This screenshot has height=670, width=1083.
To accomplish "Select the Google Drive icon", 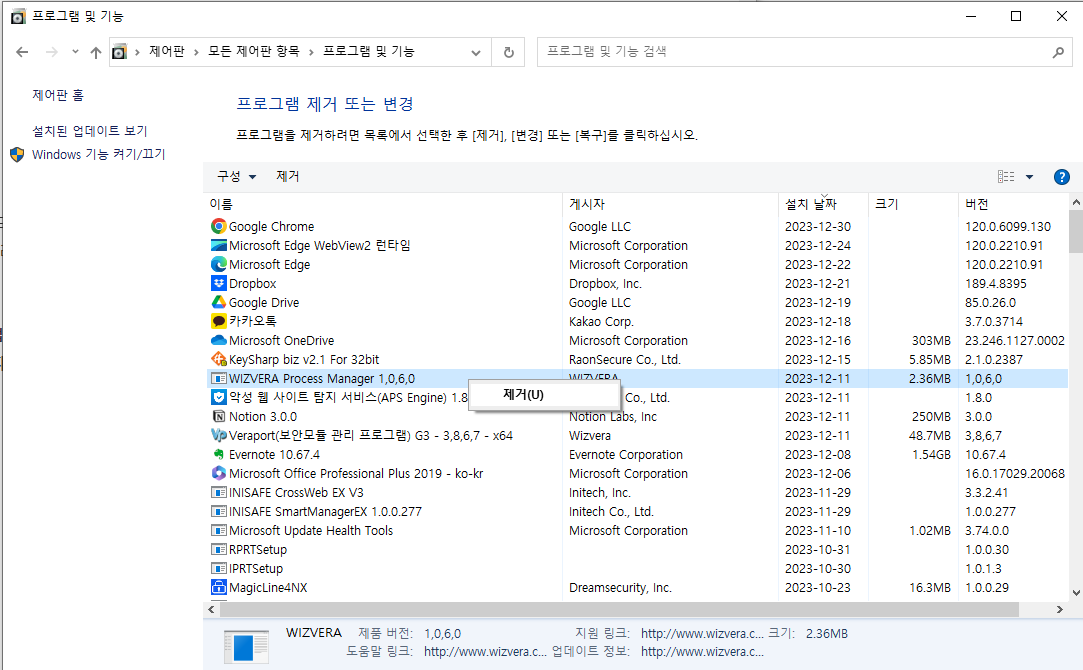I will (218, 303).
